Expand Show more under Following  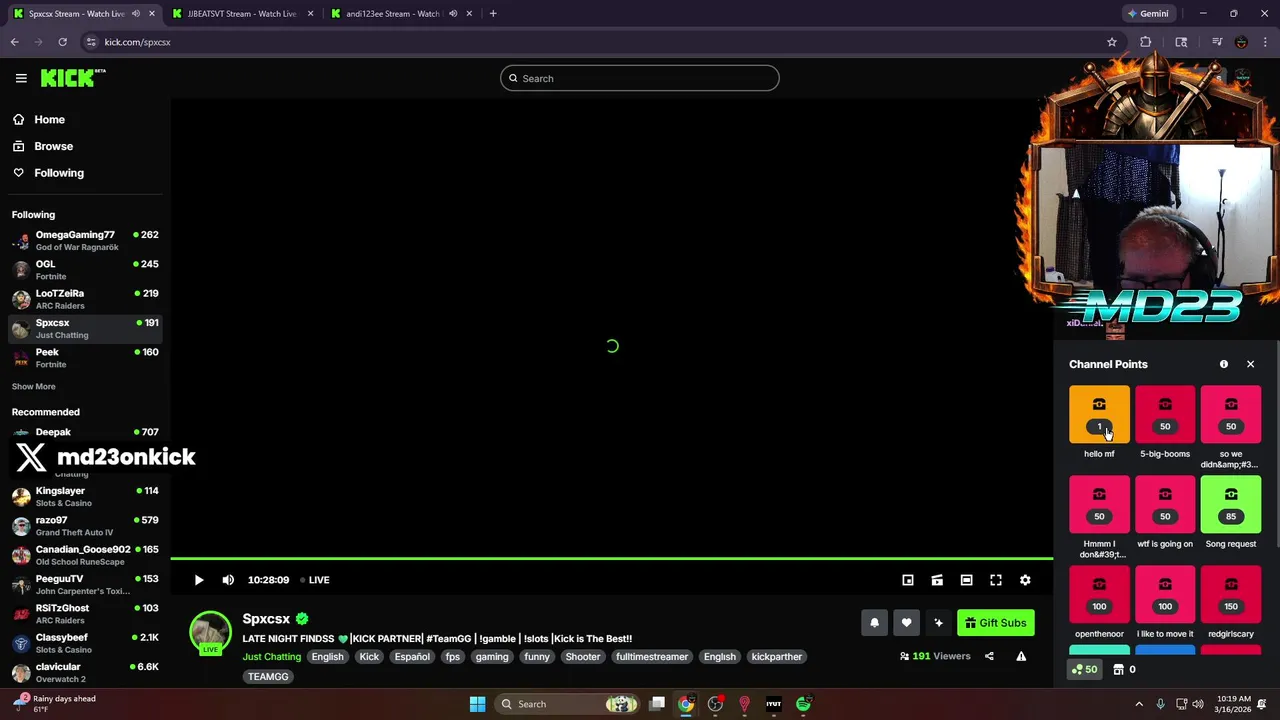coord(34,387)
